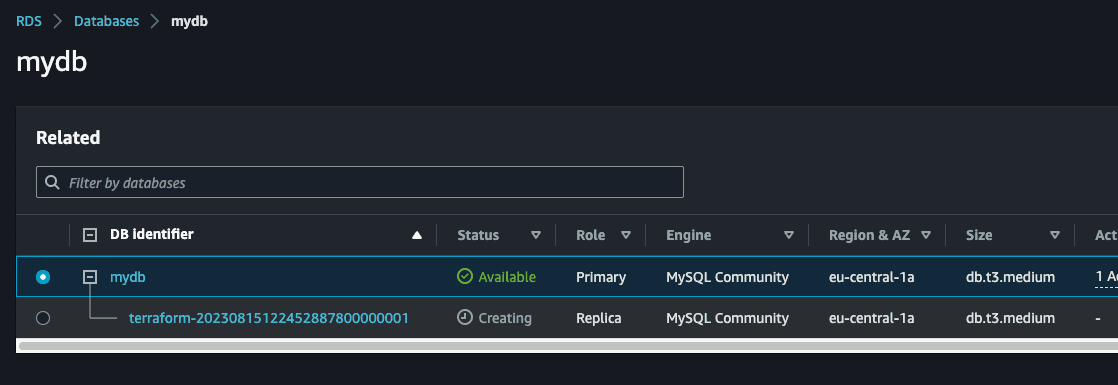Click the Replica role cell
The height and width of the screenshot is (385, 1118).
[600, 318]
